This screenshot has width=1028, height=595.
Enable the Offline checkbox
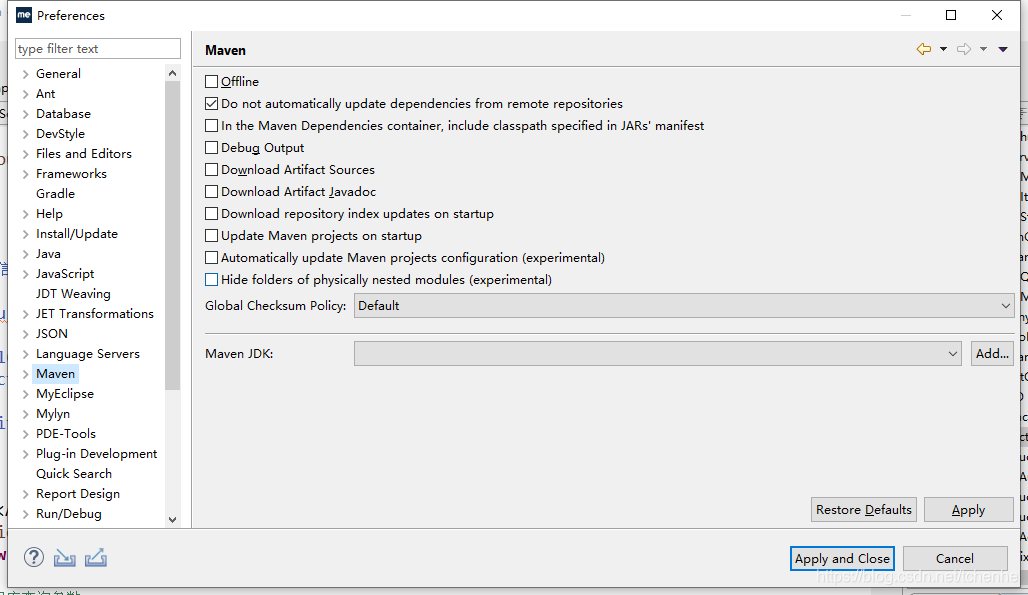211,81
